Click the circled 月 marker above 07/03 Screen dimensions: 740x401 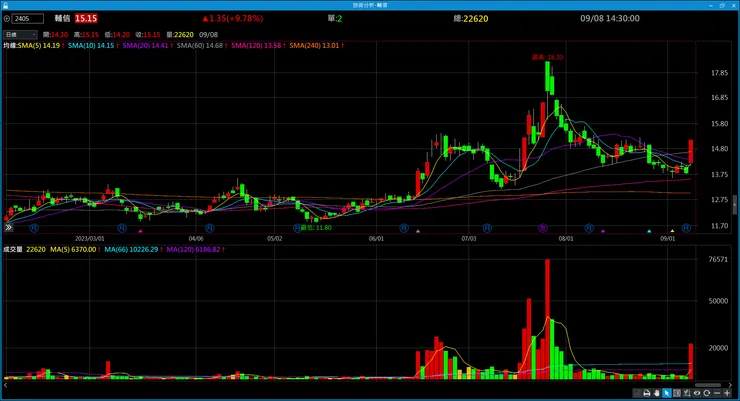point(487,228)
